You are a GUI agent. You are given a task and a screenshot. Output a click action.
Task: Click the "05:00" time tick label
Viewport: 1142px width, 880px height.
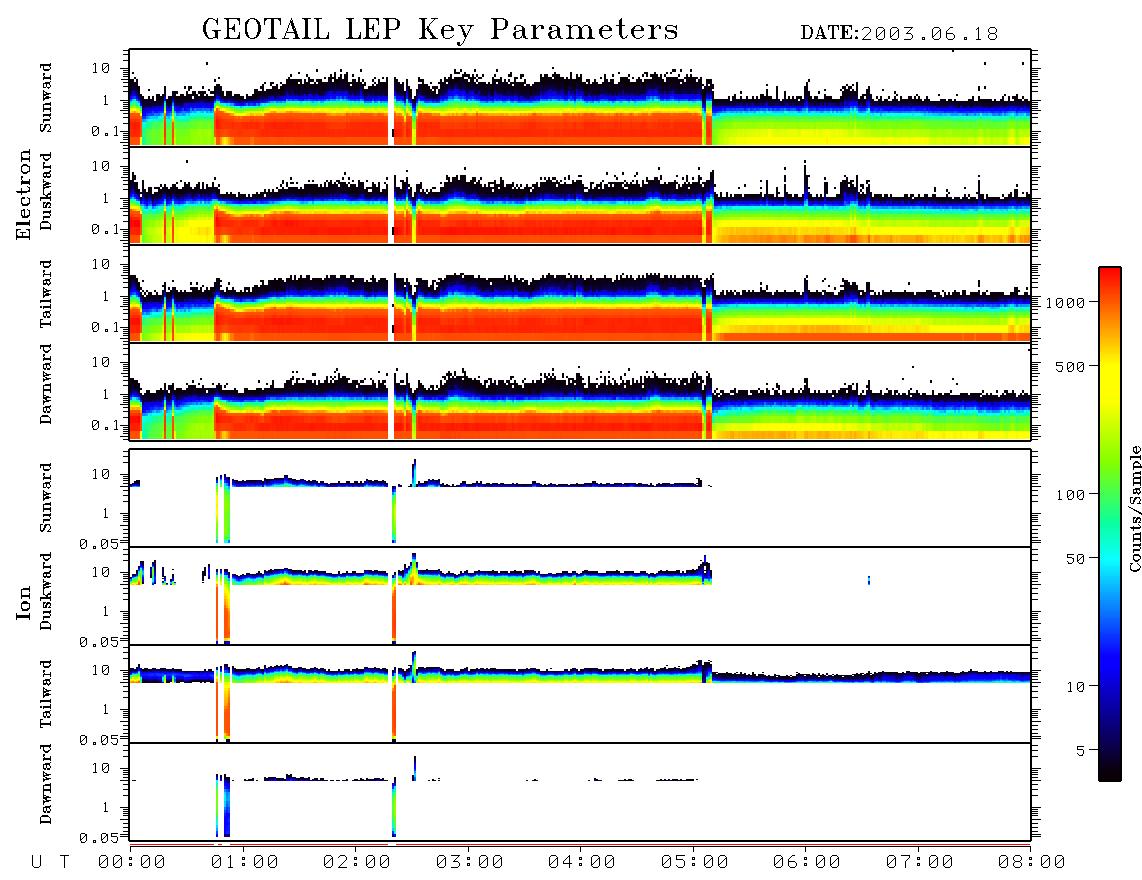695,863
